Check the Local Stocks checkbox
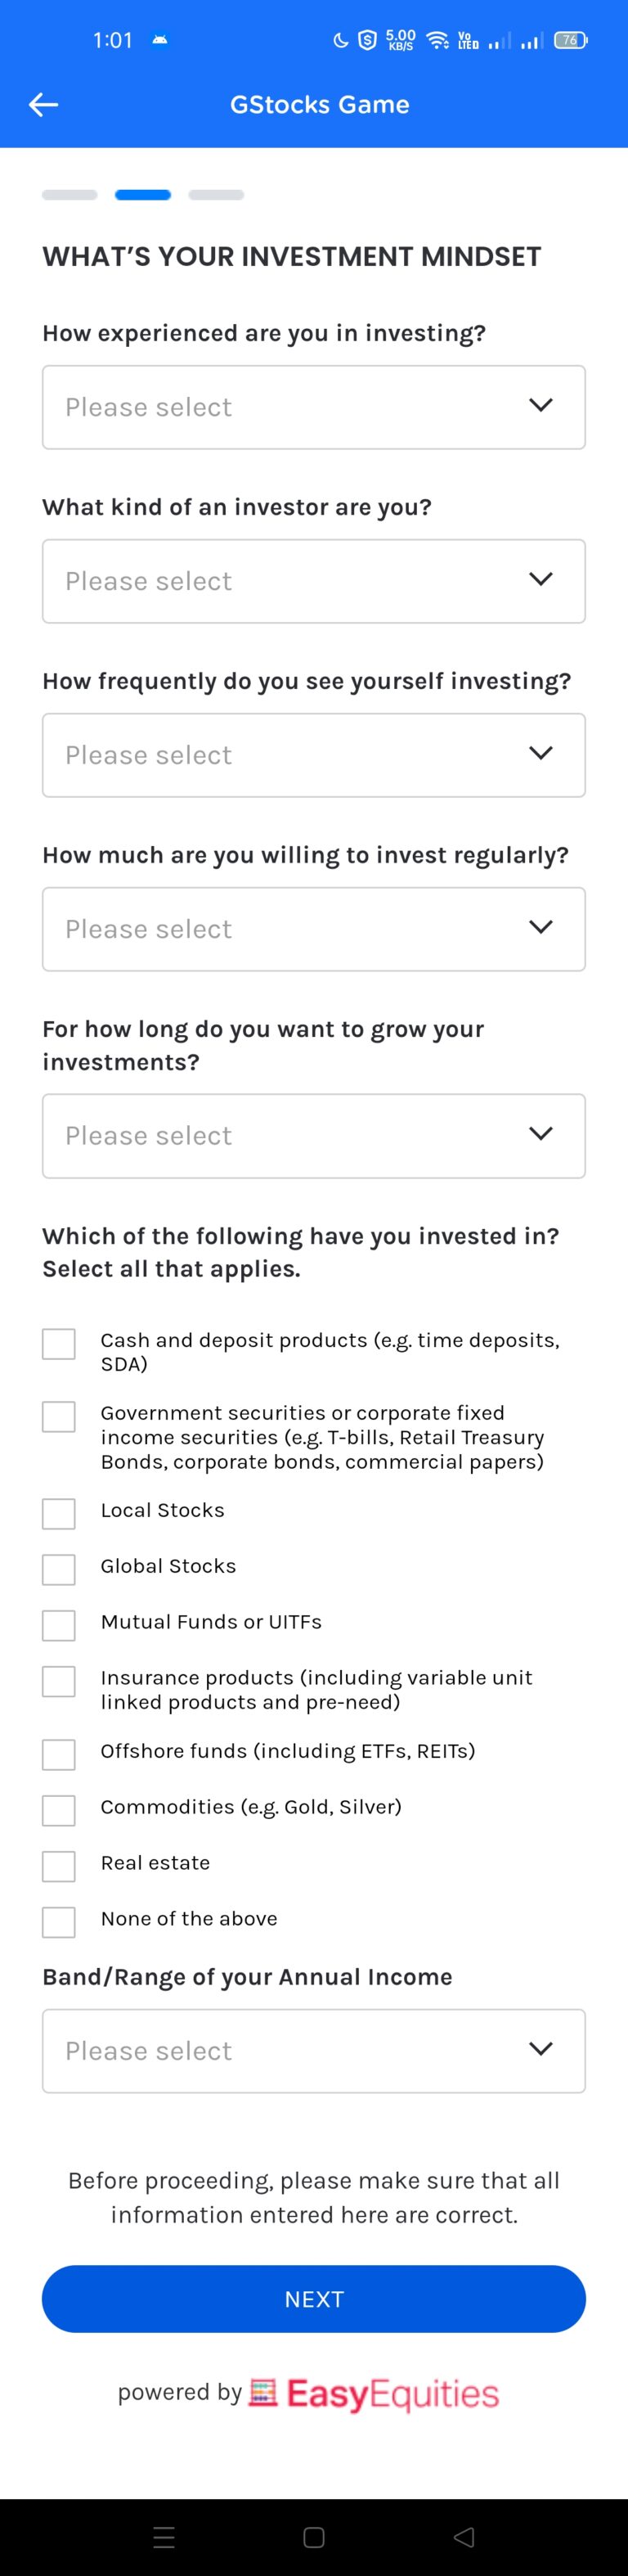 (x=58, y=1513)
